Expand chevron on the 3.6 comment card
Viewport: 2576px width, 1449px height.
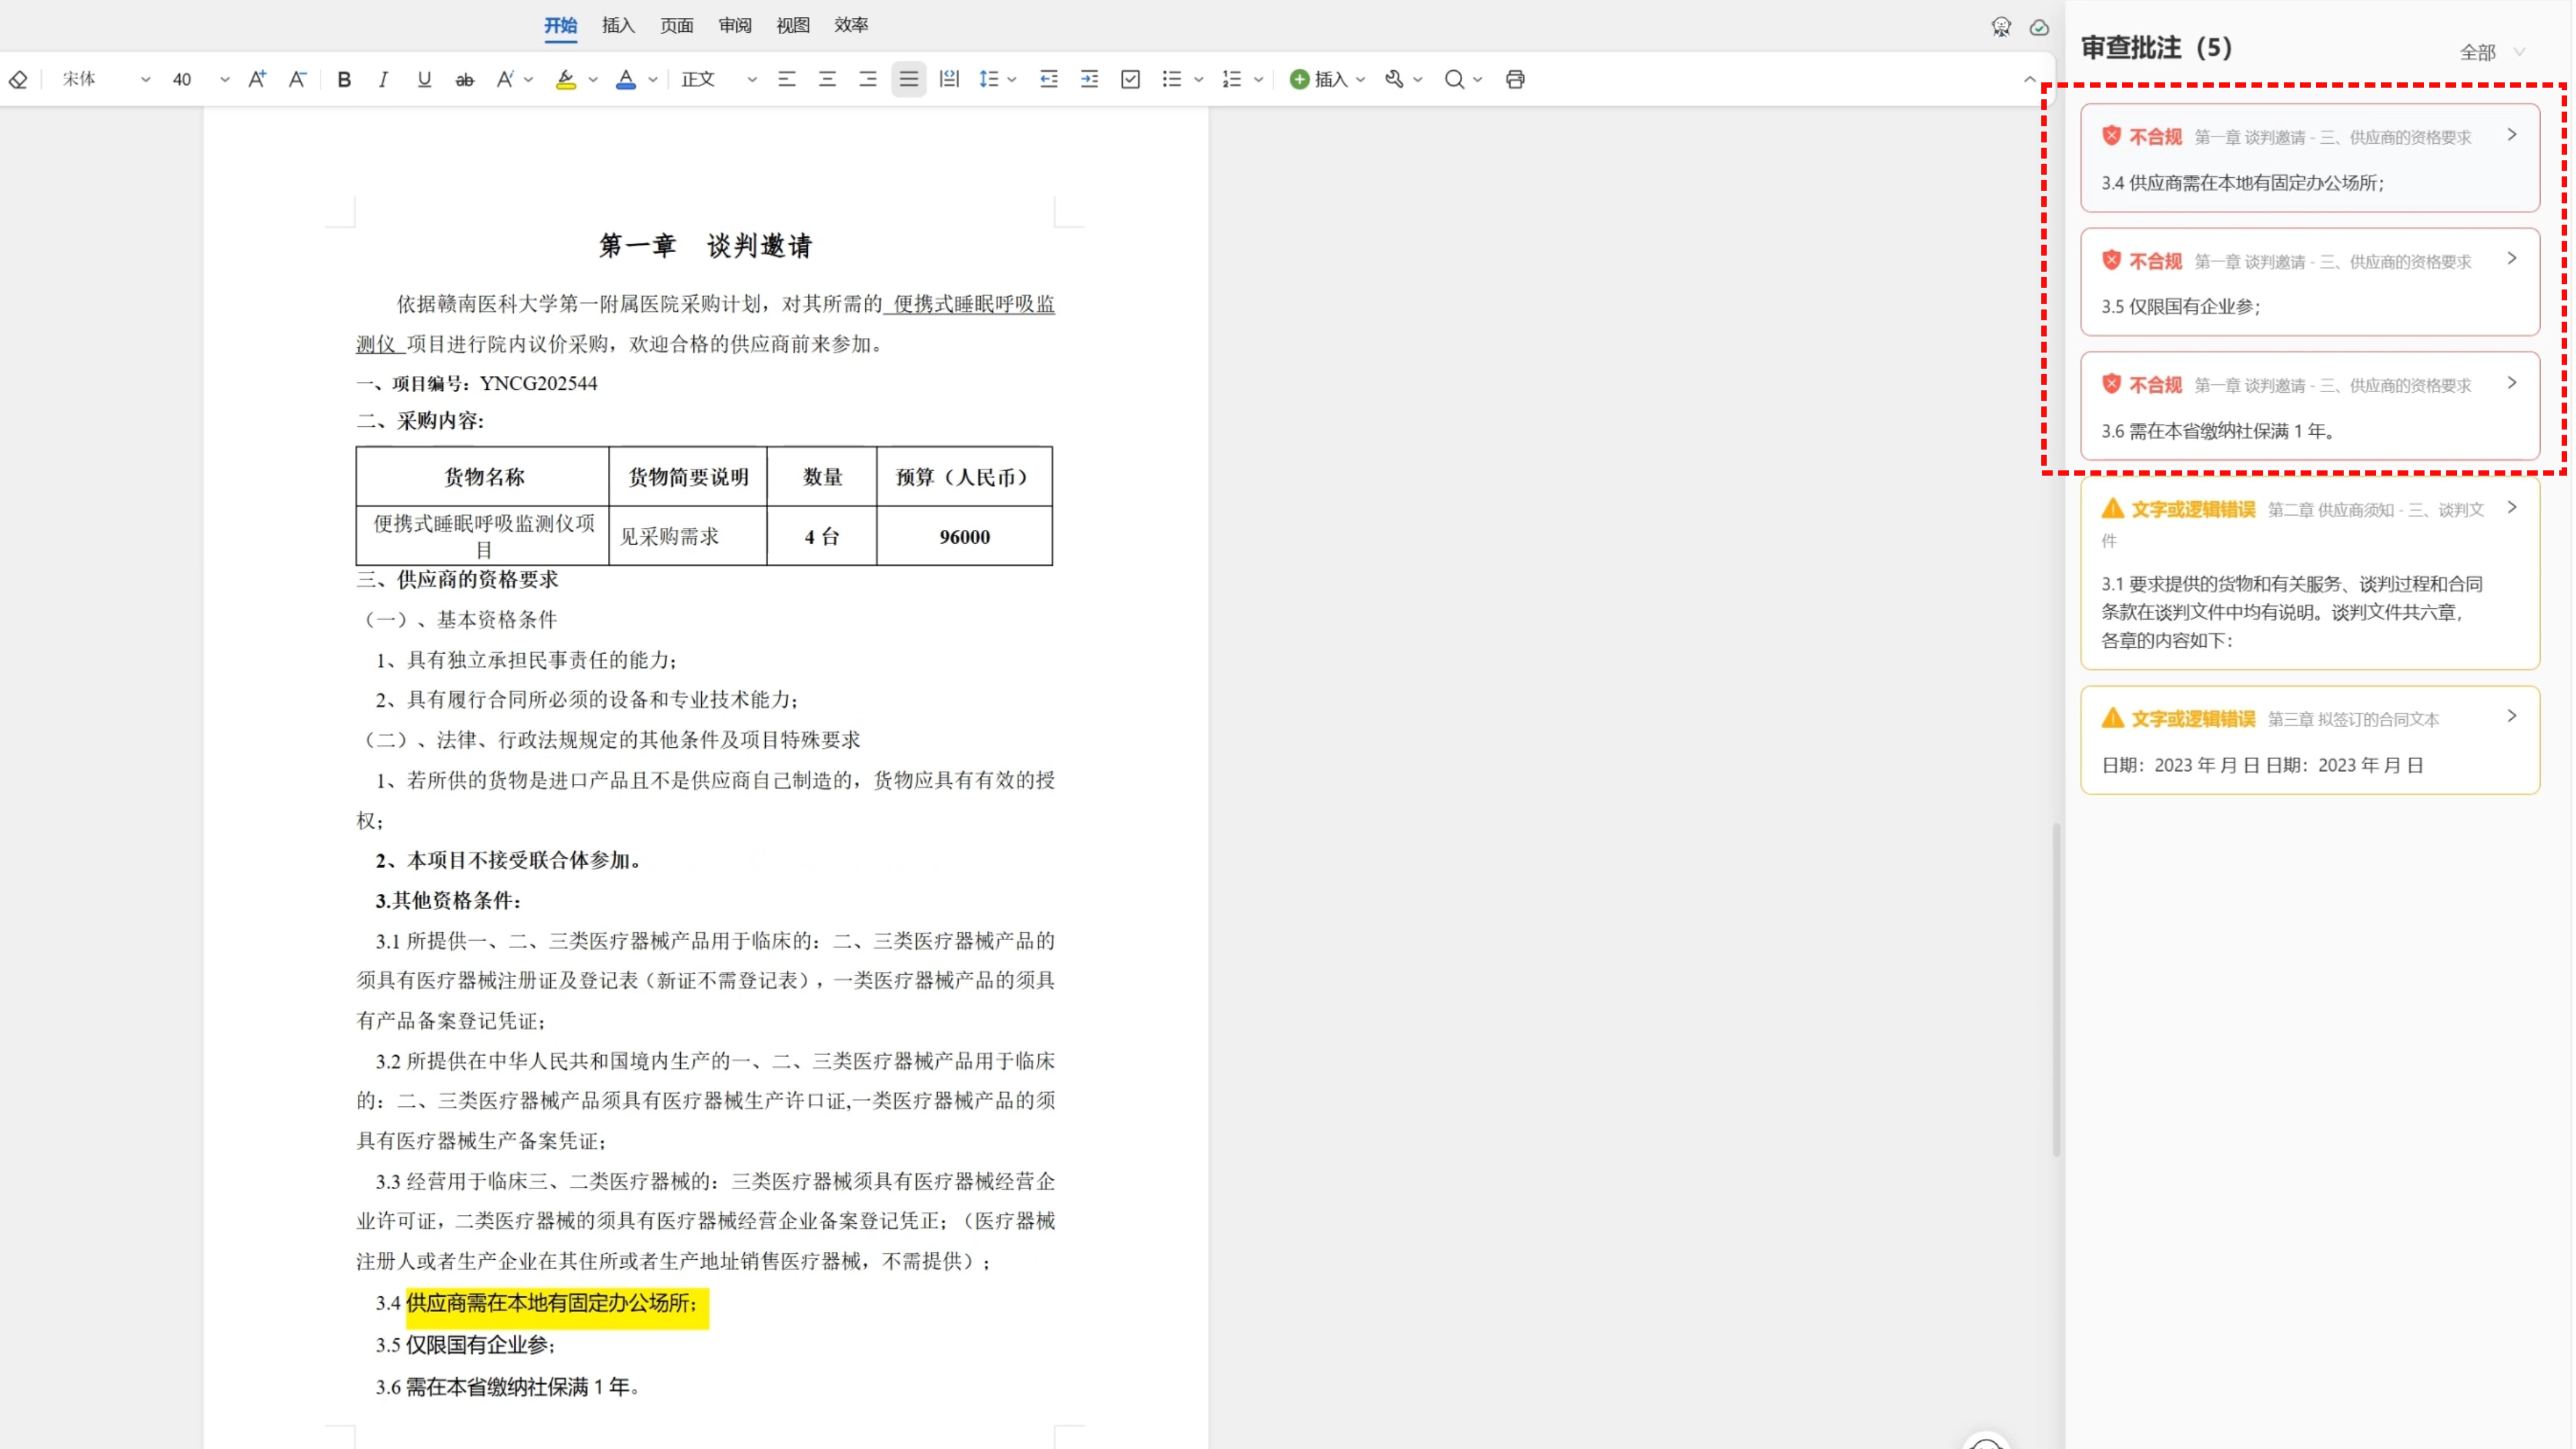pos(2511,383)
